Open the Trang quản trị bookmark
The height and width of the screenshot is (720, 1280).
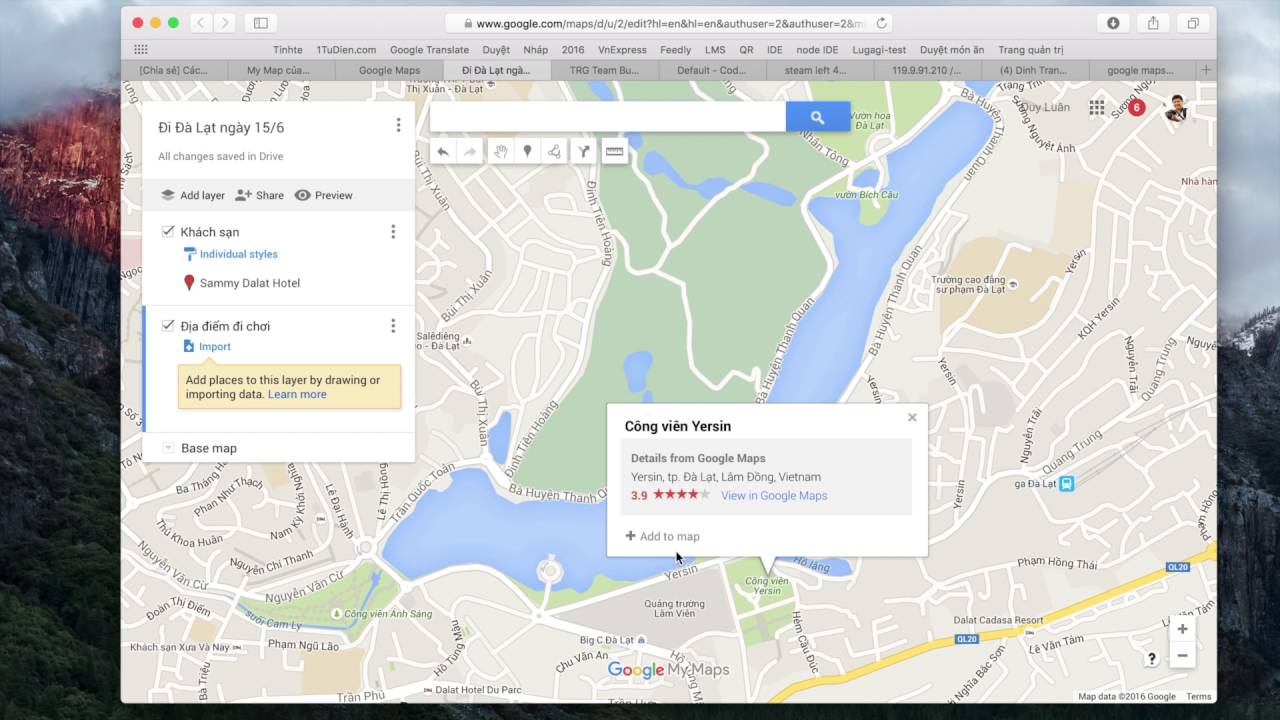coord(1030,50)
